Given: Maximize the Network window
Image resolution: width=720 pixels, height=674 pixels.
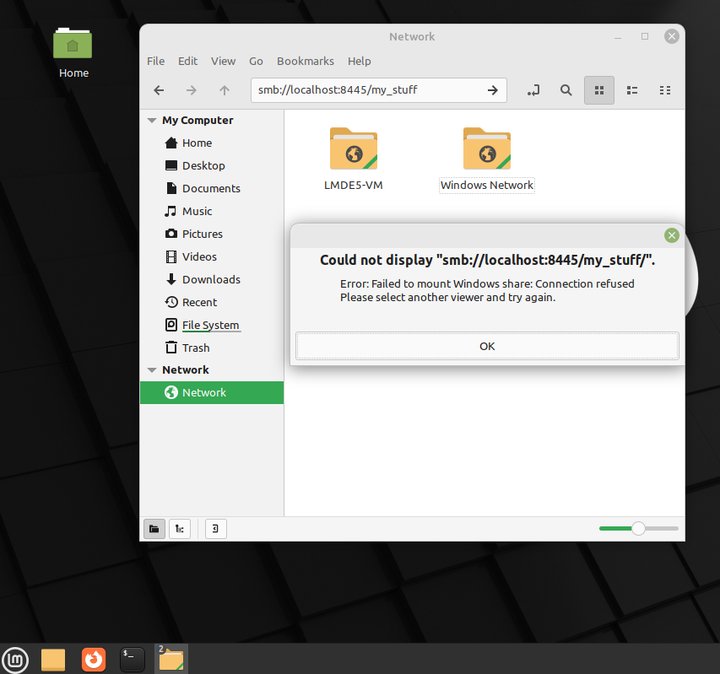Looking at the screenshot, I should (x=645, y=37).
